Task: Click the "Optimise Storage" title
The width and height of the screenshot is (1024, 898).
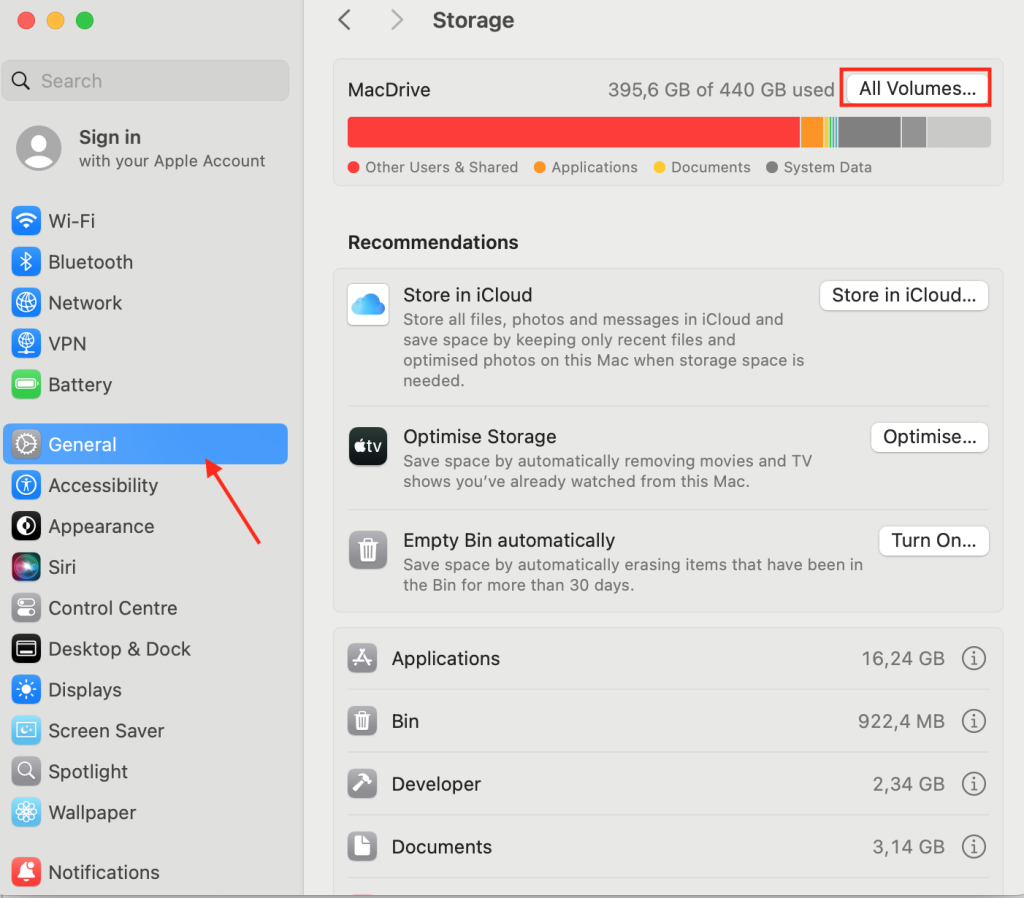Action: (x=479, y=437)
